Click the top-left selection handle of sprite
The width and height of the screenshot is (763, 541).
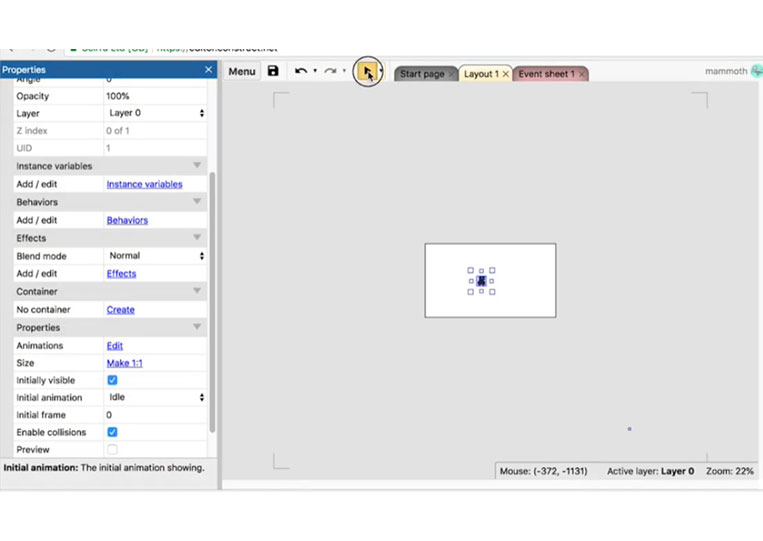tap(470, 270)
